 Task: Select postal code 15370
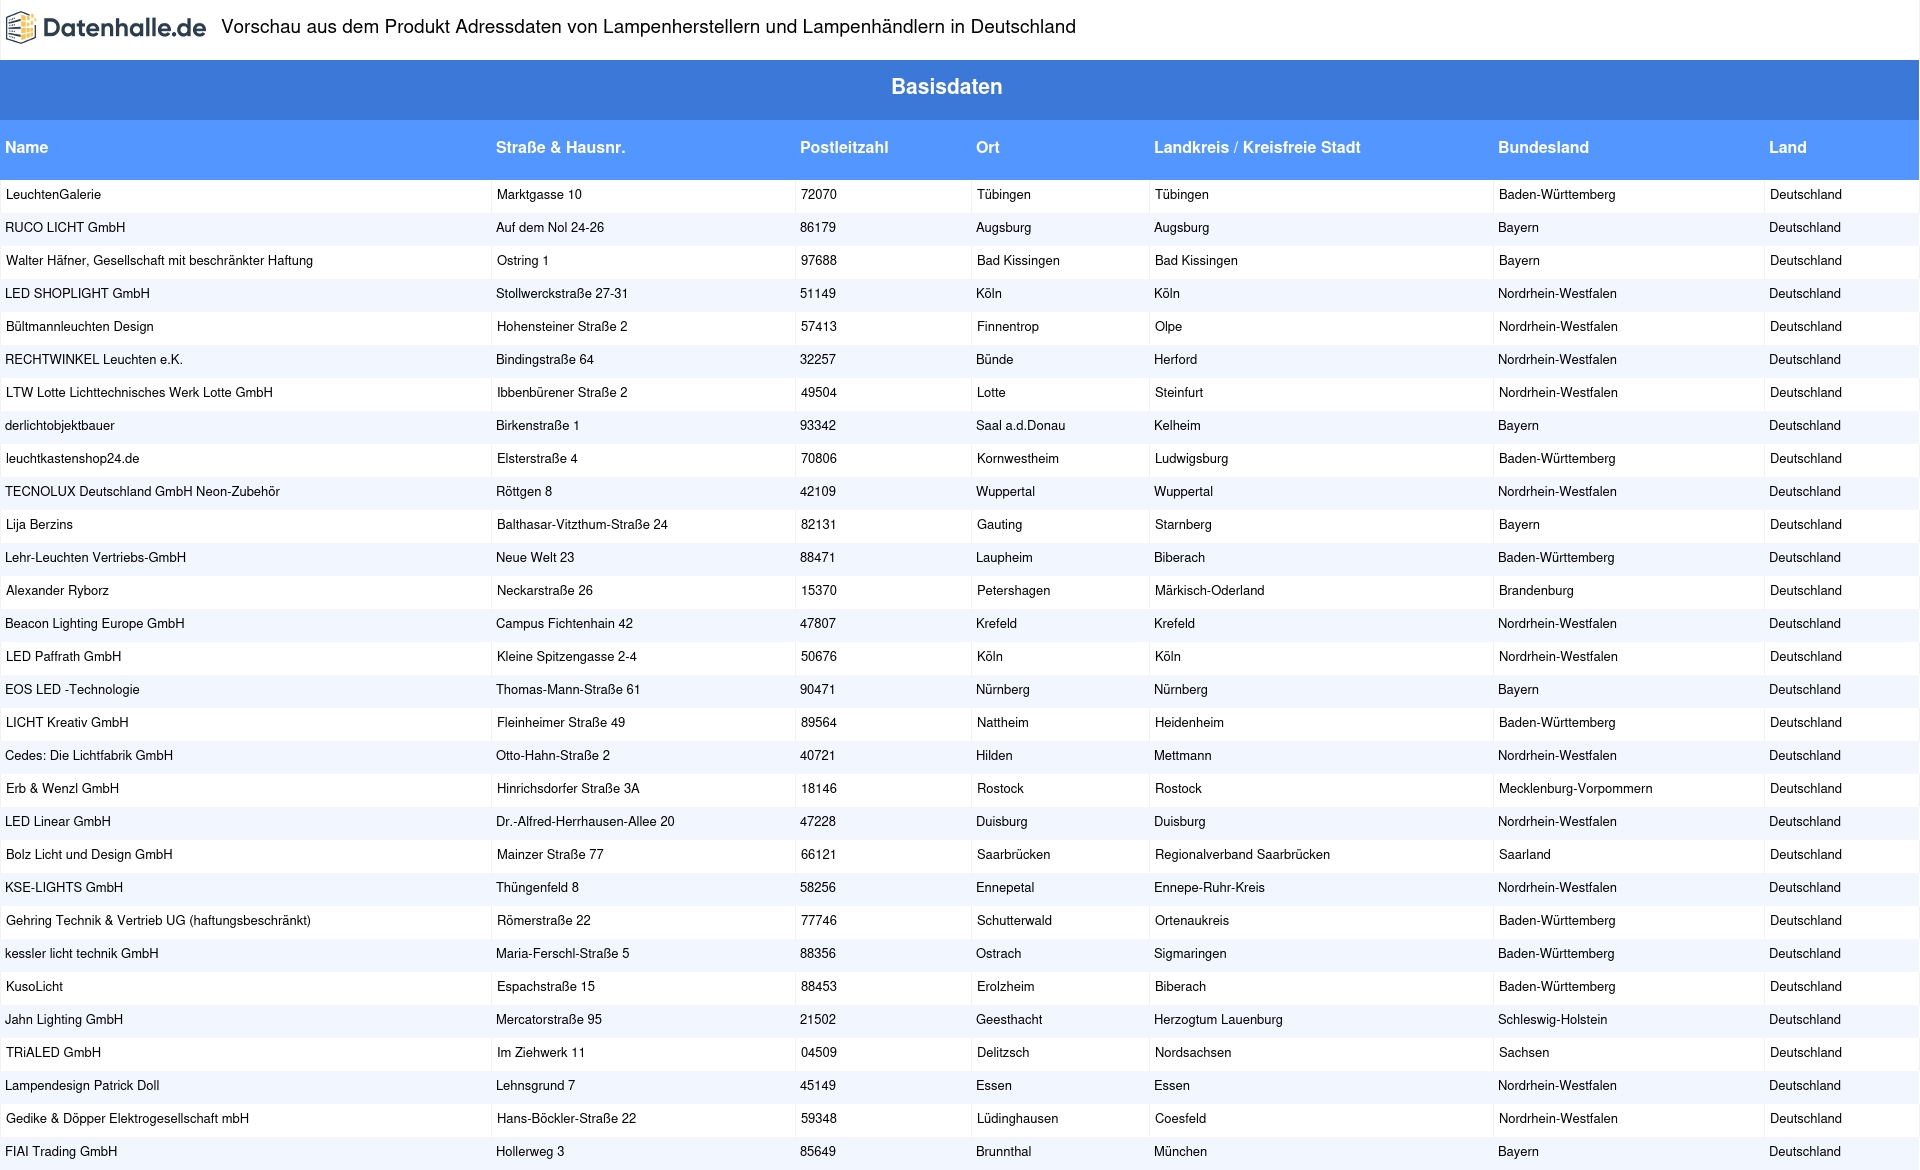point(819,590)
